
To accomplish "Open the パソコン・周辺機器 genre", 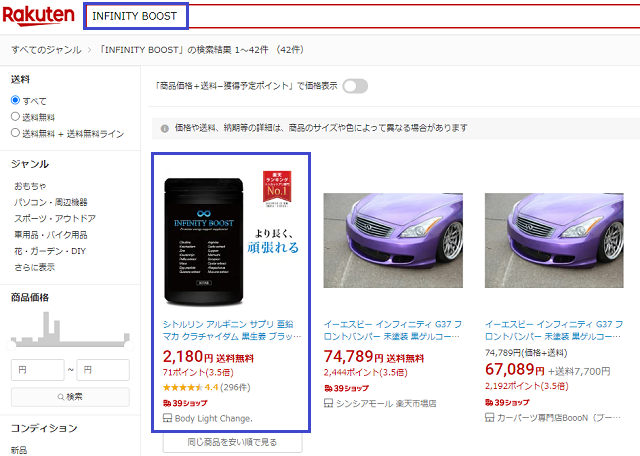I will click(x=51, y=202).
